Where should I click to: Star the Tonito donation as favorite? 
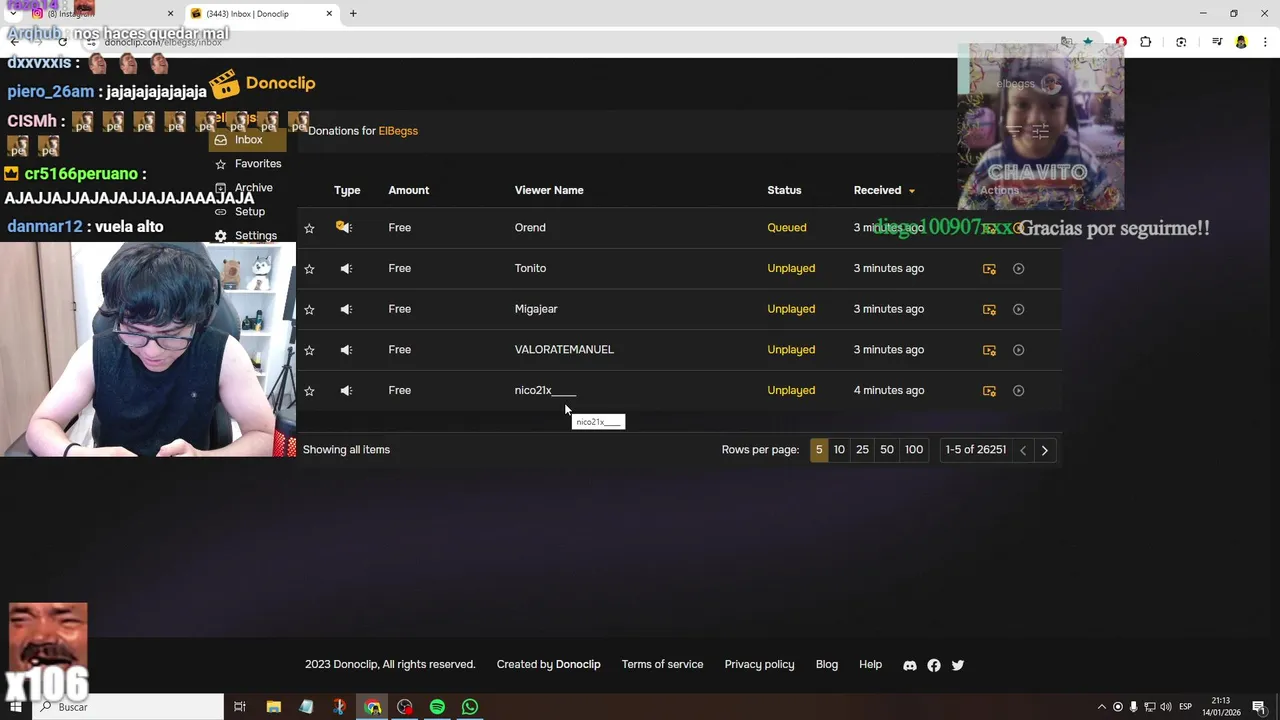click(309, 269)
